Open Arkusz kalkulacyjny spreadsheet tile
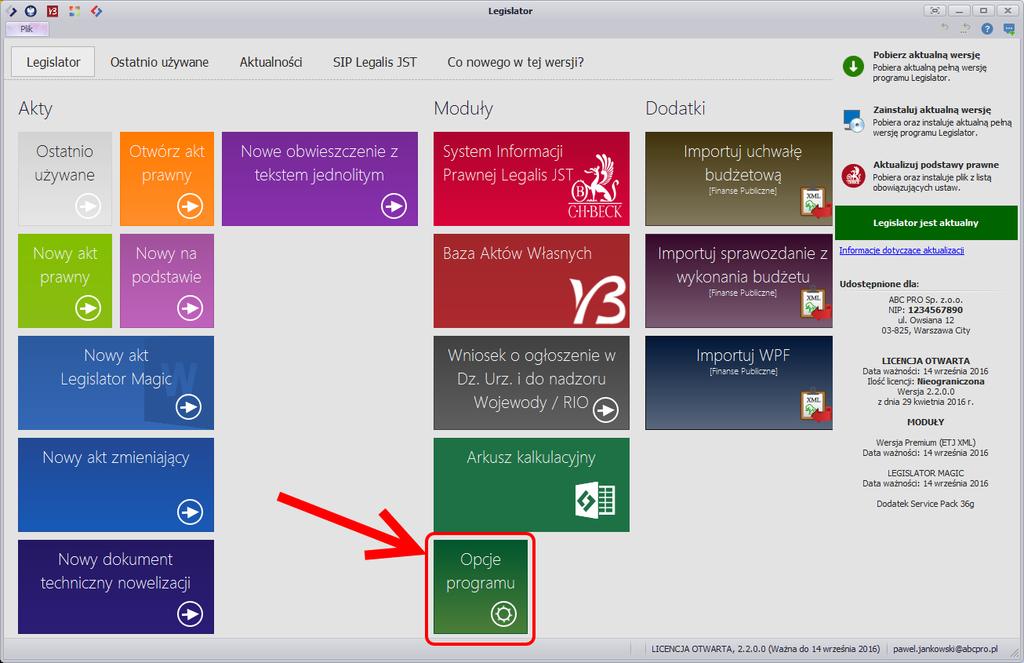Image resolution: width=1024 pixels, height=663 pixels. 532,485
